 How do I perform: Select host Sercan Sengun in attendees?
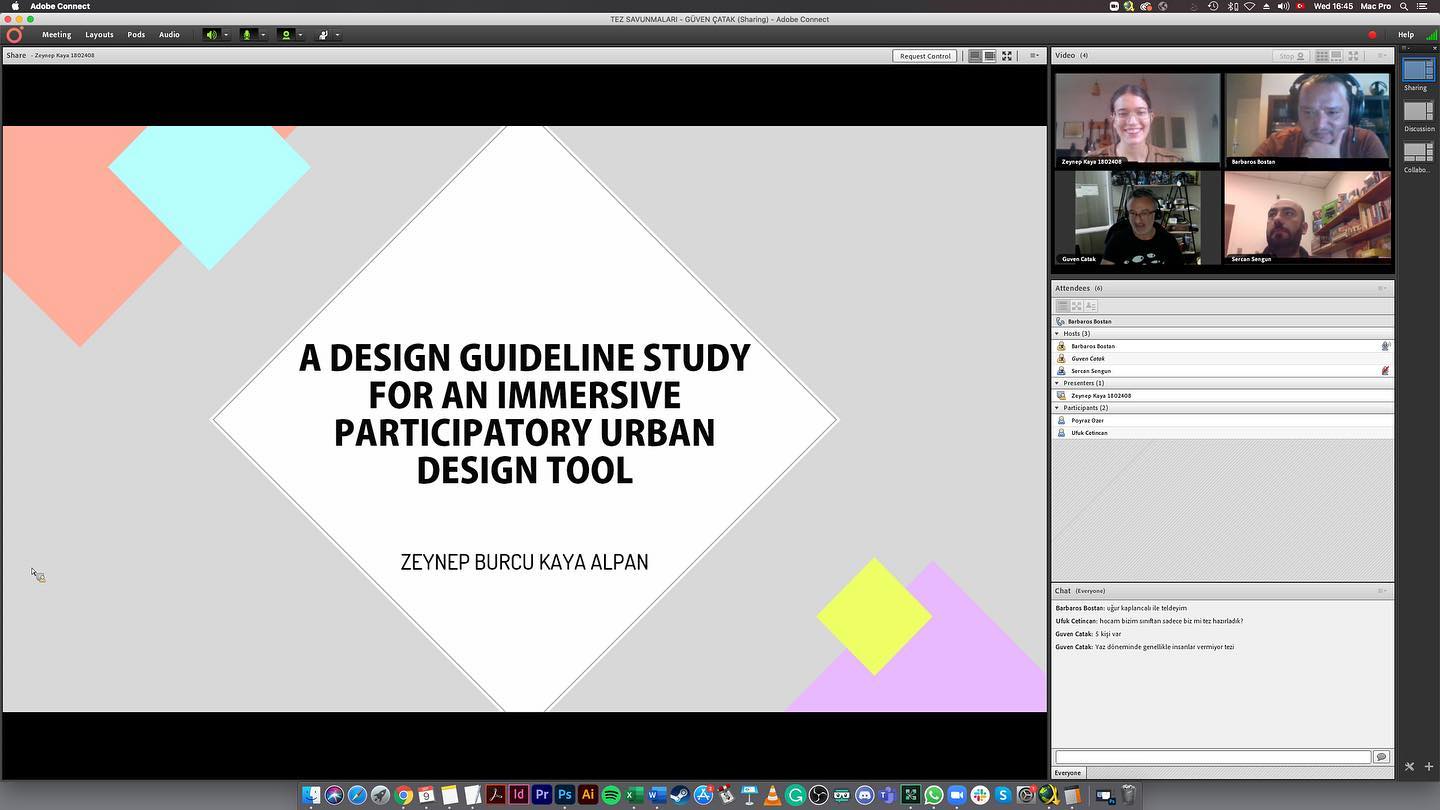(x=1222, y=371)
